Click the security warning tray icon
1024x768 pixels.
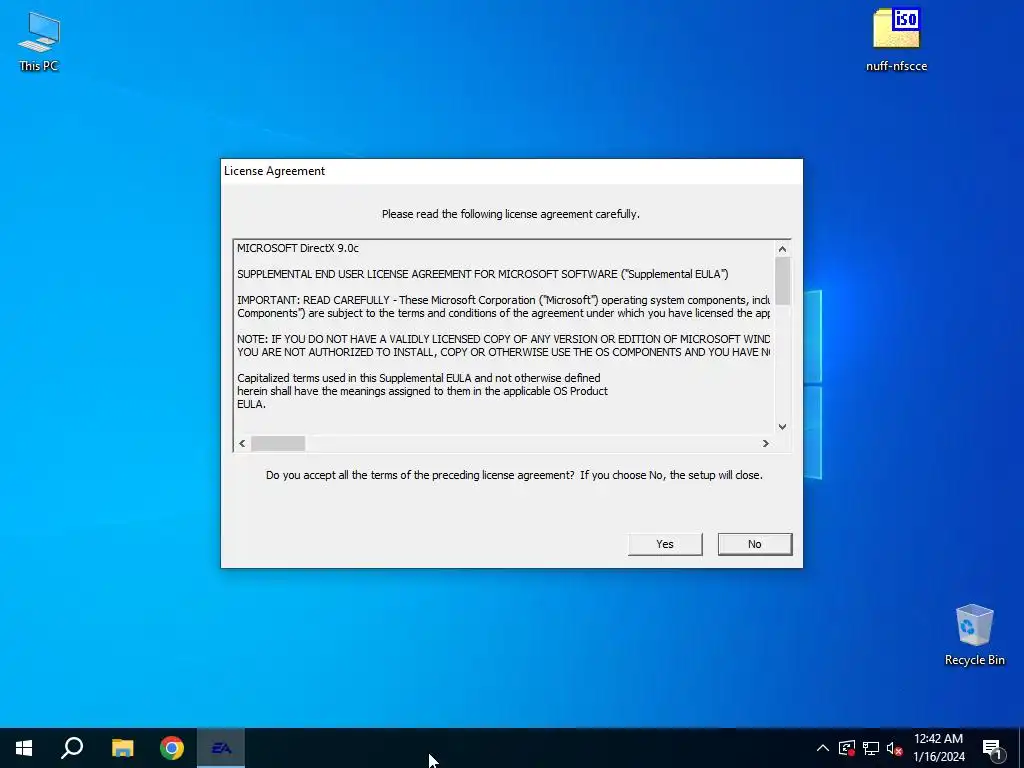tap(847, 748)
